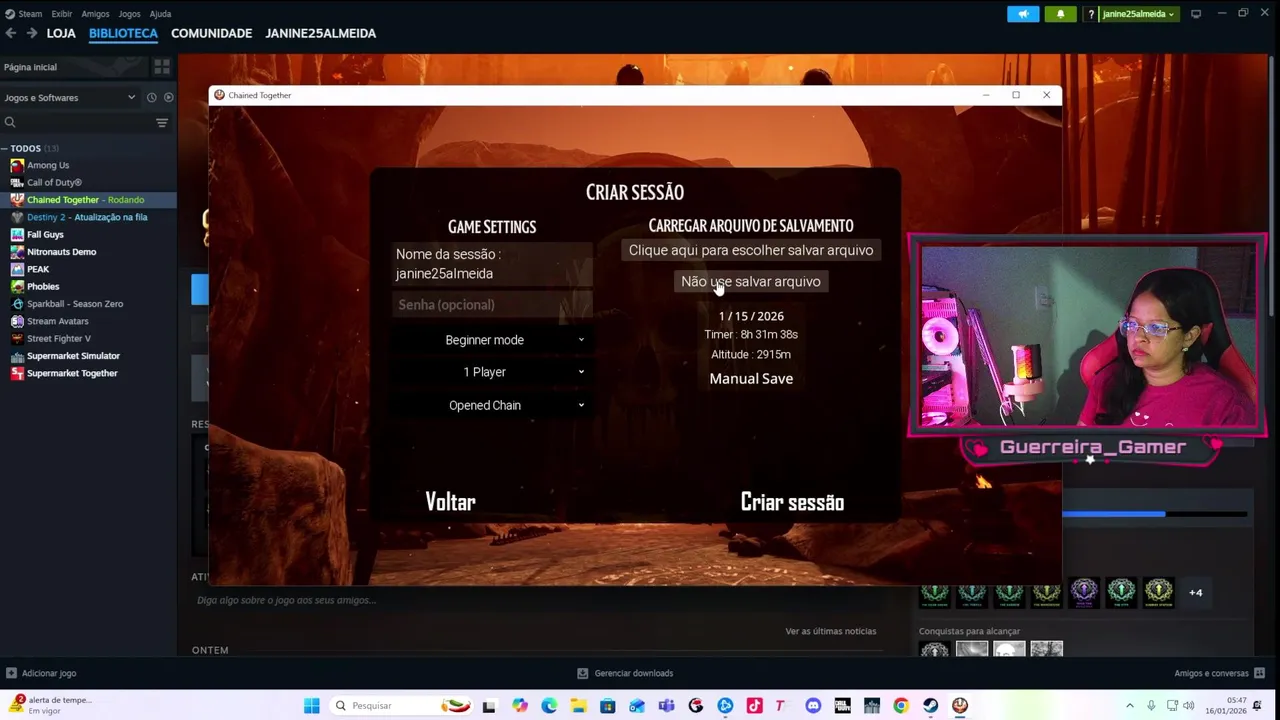
Task: Switch Steam to Big Picture mode
Action: pos(1195,14)
